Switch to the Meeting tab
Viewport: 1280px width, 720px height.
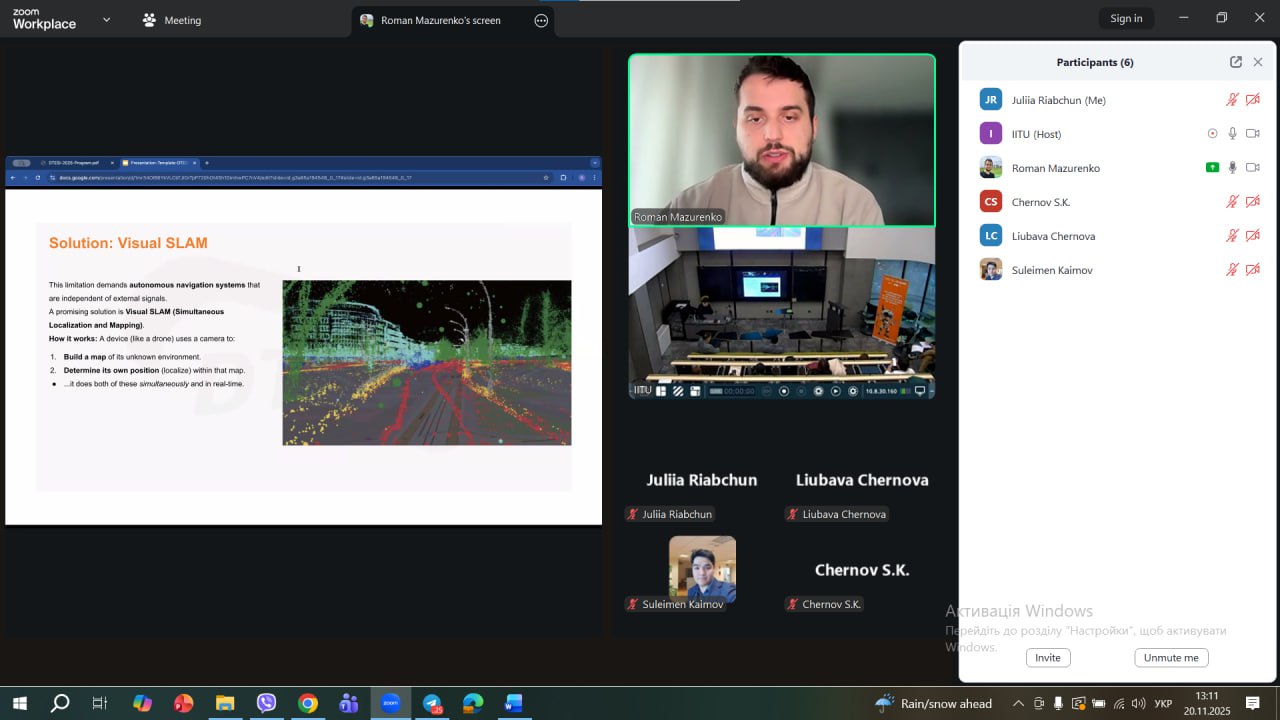[x=172, y=20]
